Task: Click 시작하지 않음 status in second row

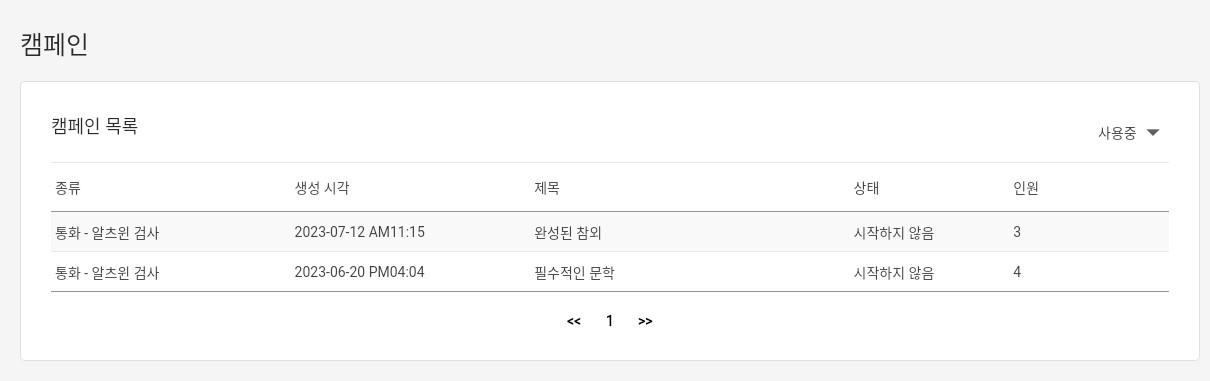Action: coord(893,272)
